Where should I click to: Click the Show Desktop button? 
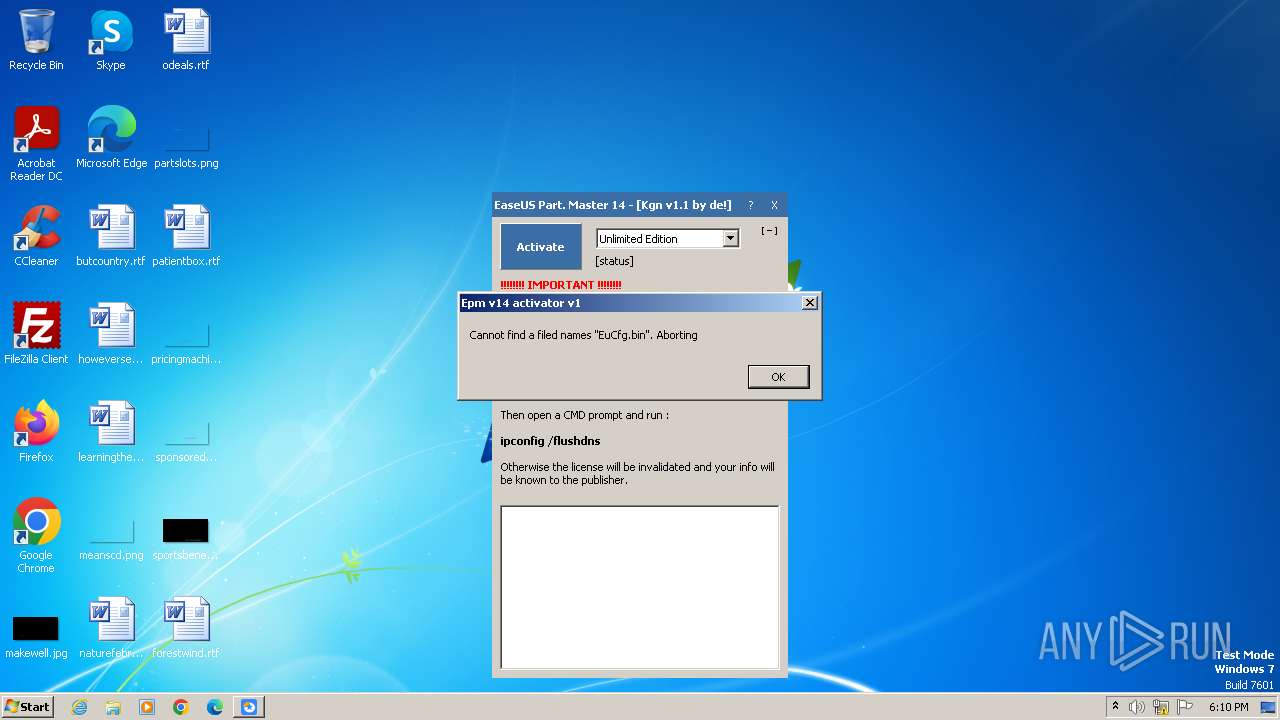click(1269, 707)
